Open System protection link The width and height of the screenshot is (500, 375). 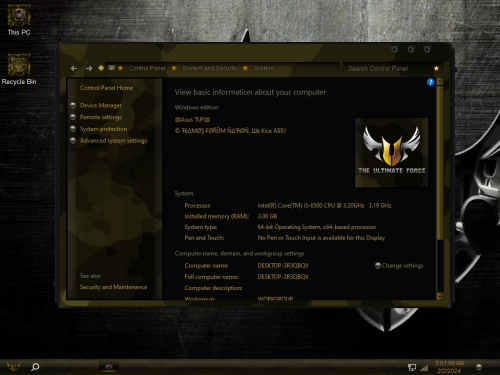coord(103,129)
